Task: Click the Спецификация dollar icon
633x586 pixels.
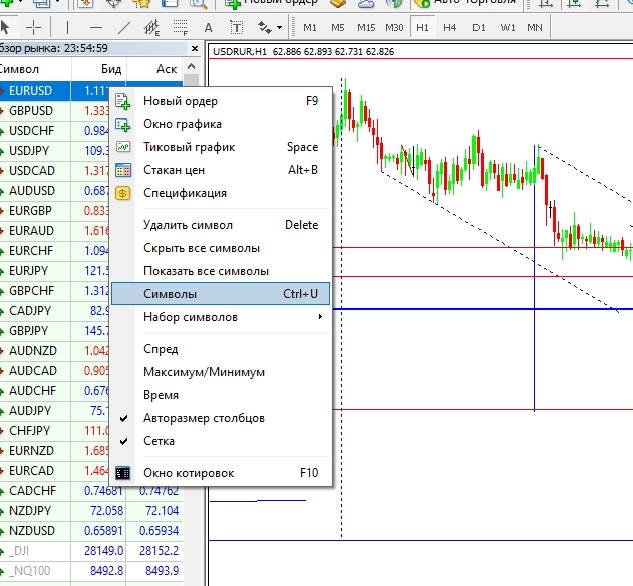Action: [x=122, y=193]
